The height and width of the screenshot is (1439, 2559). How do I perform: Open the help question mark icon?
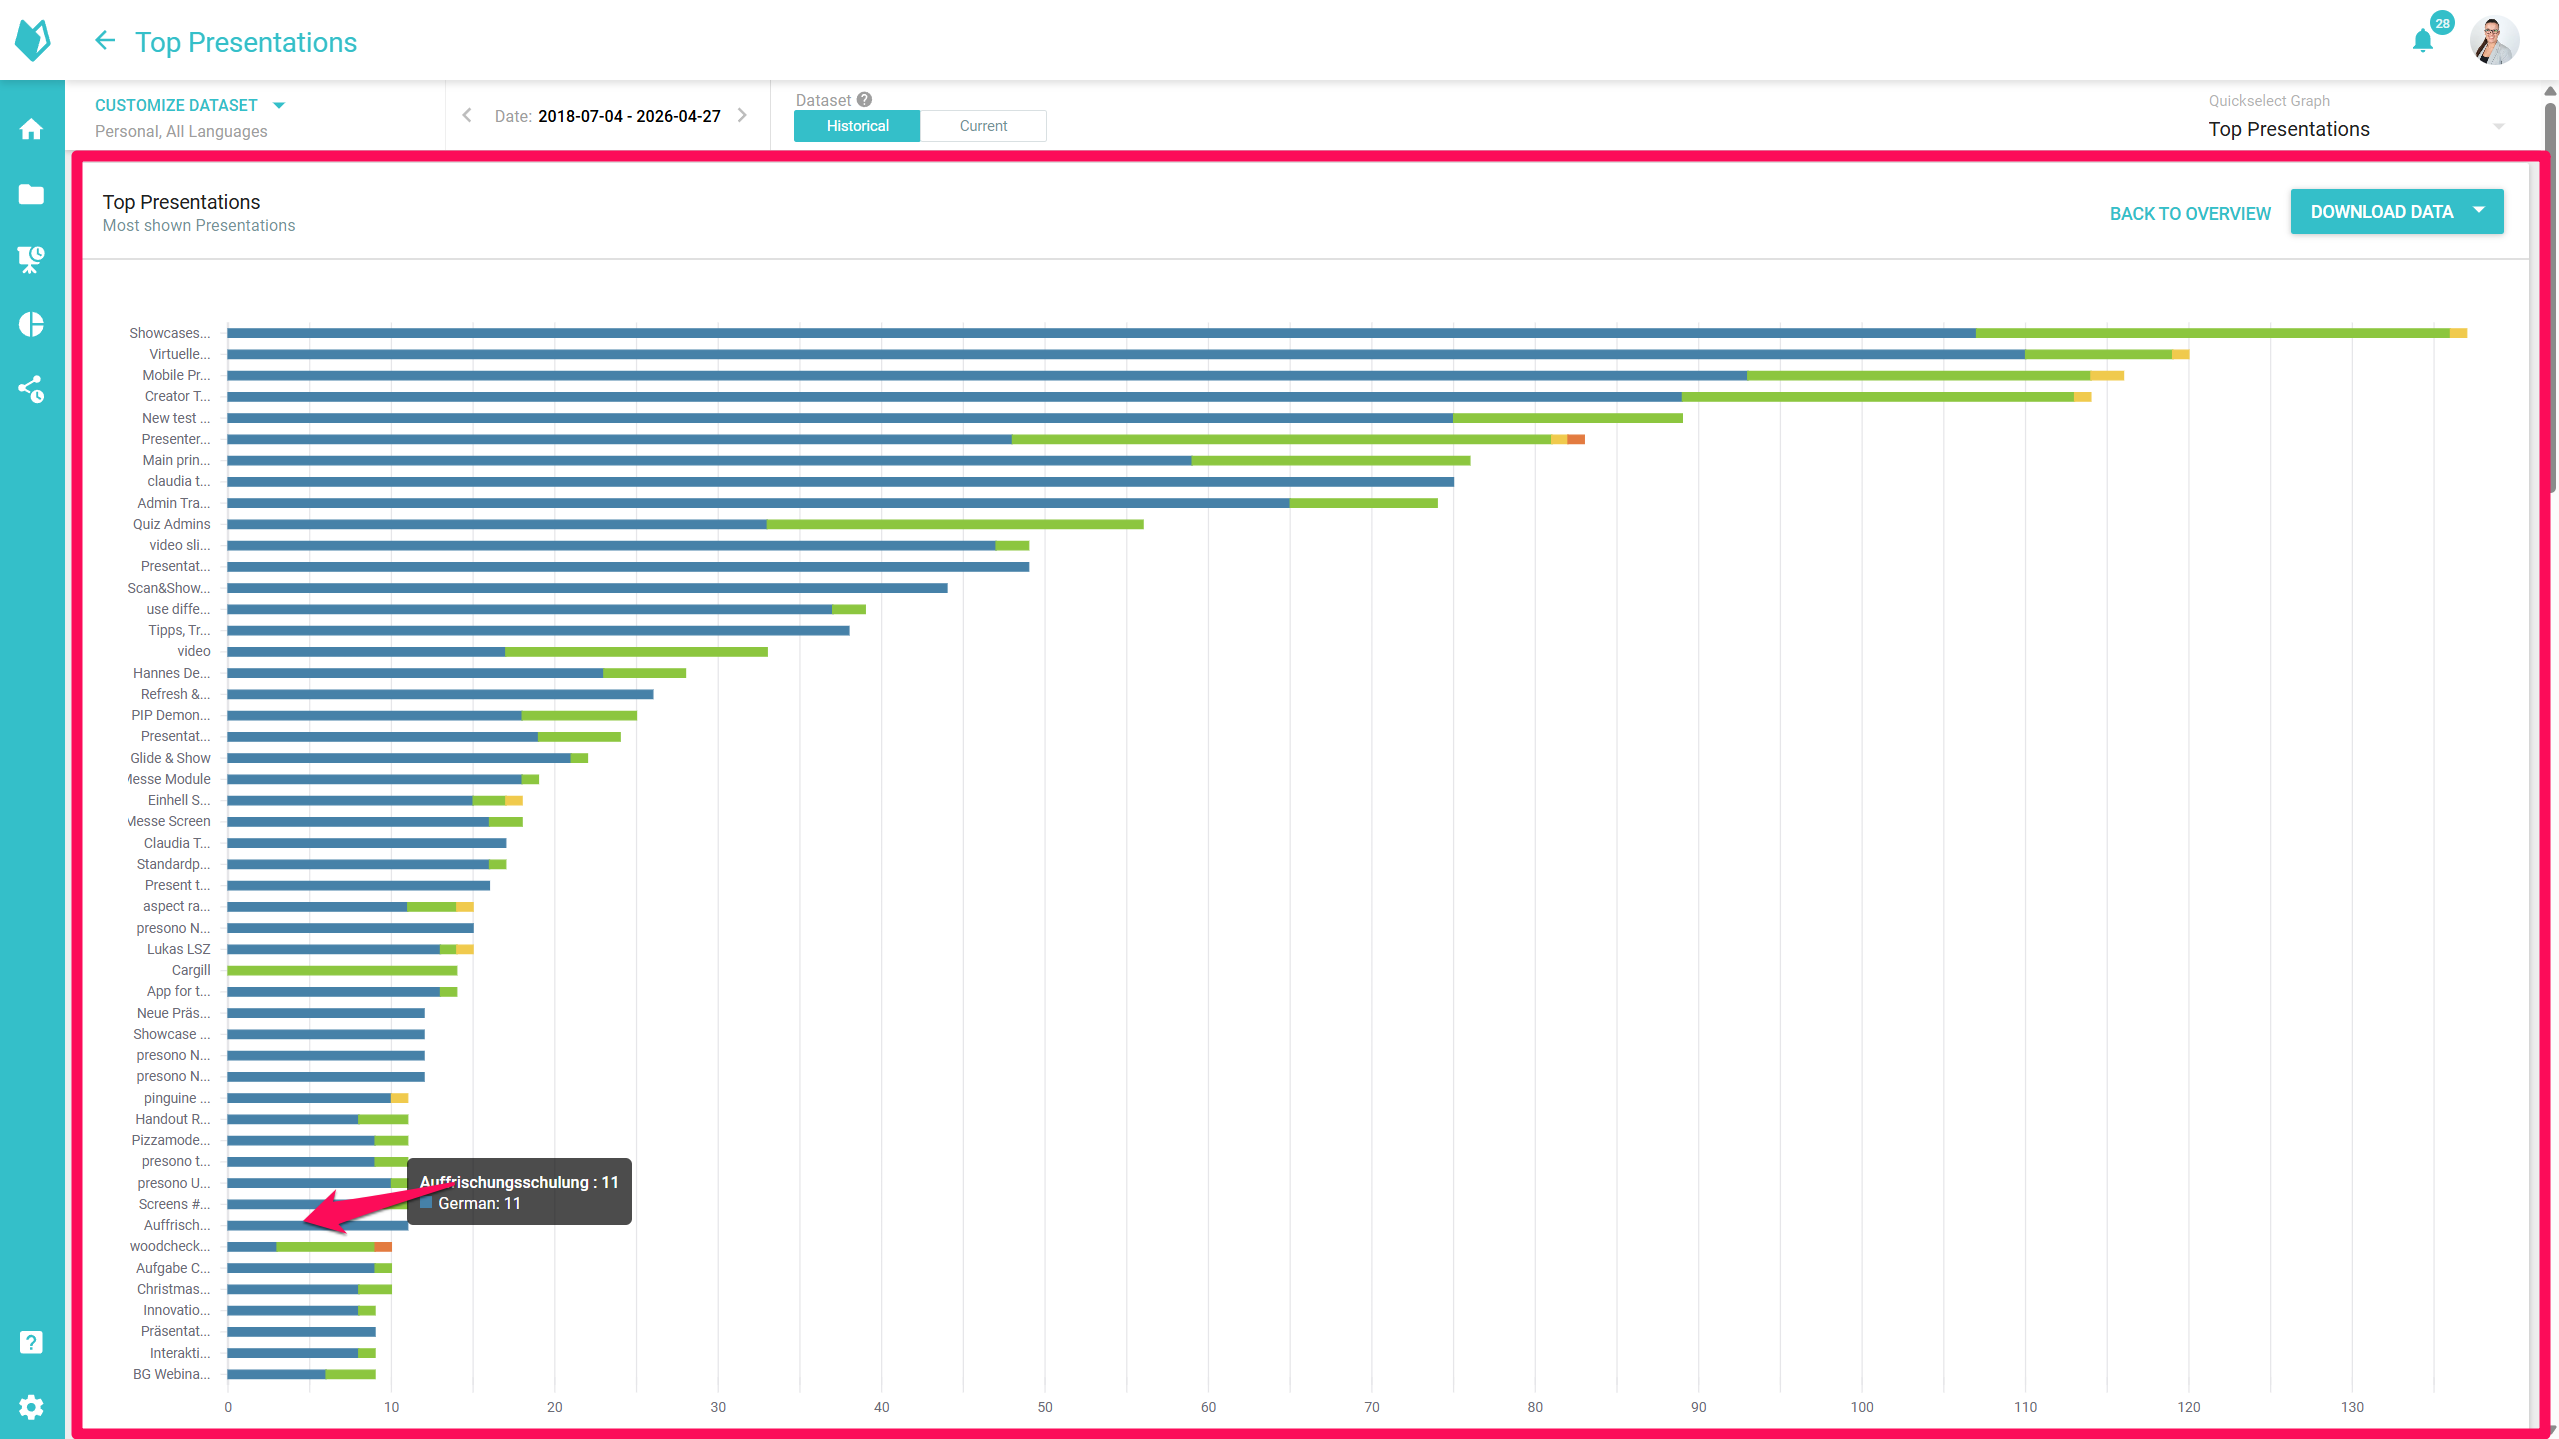coord(32,1342)
